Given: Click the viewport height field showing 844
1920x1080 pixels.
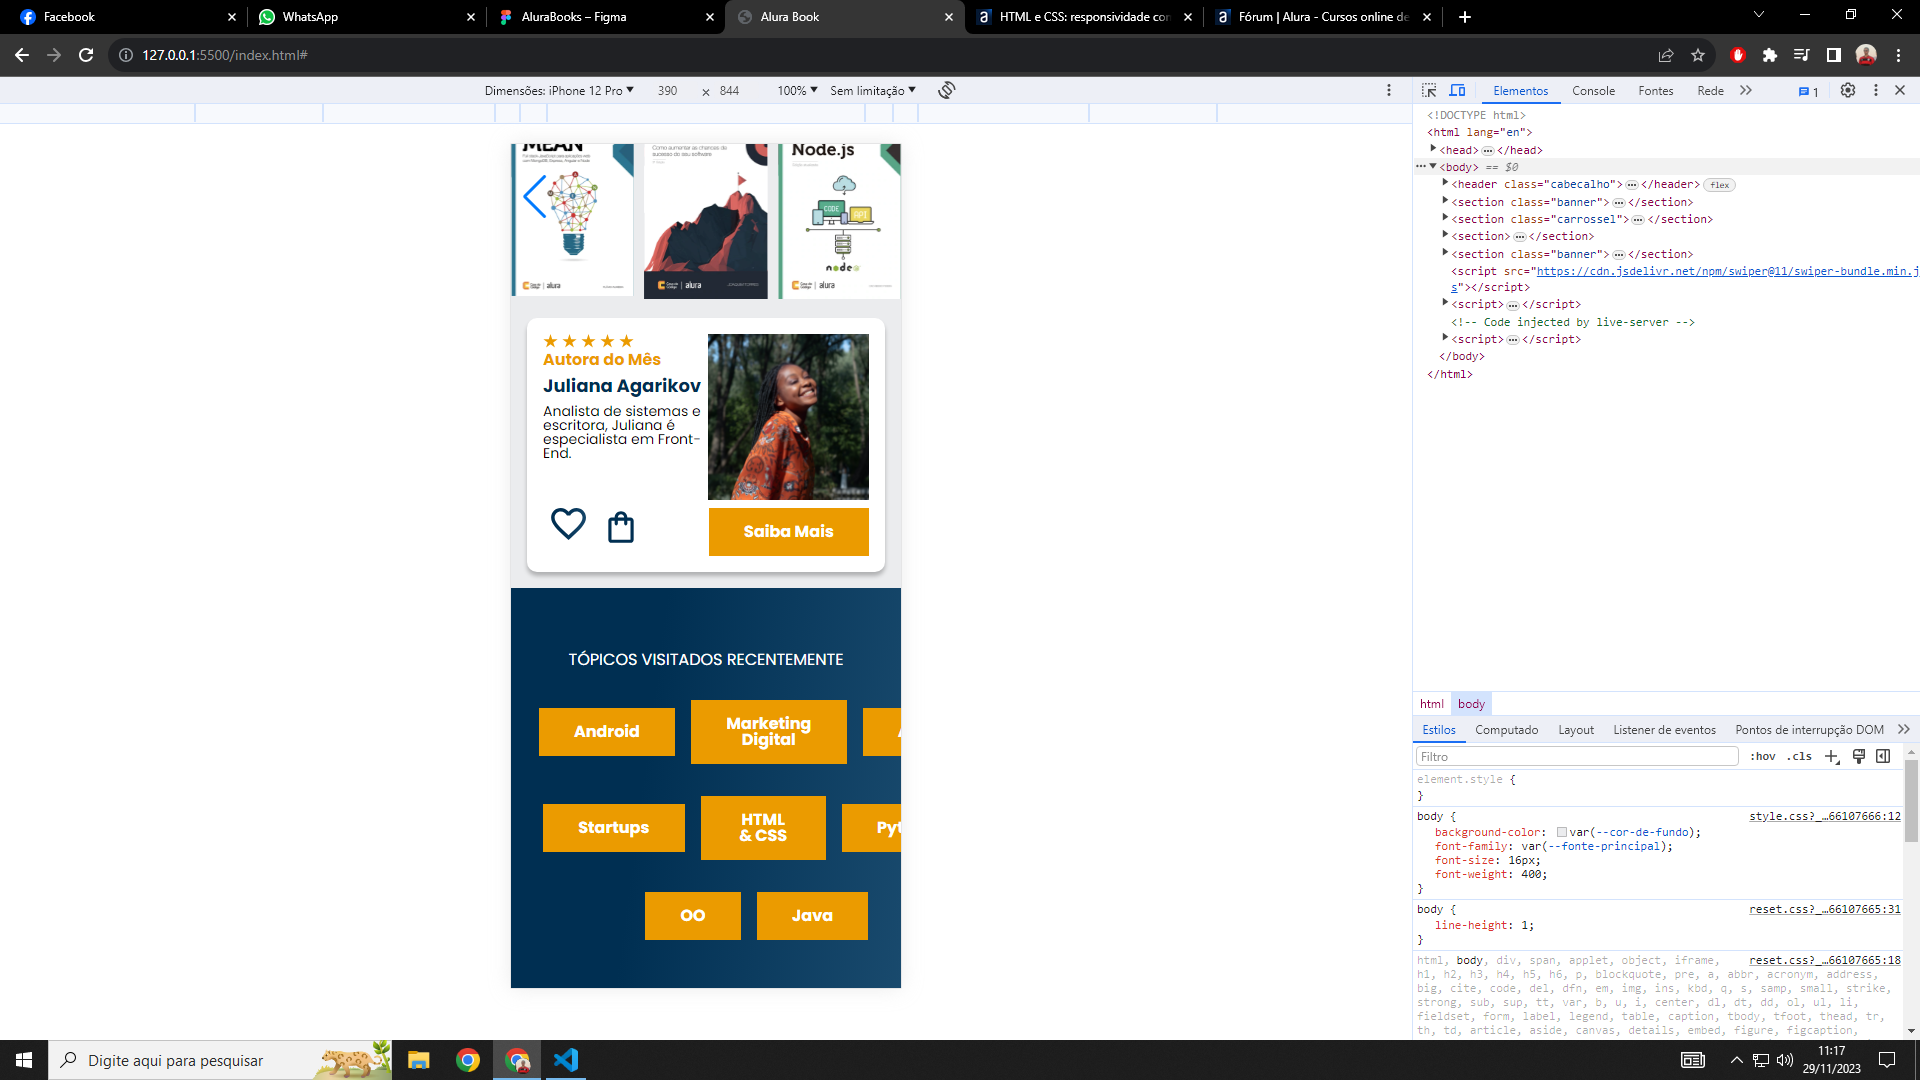Looking at the screenshot, I should 730,90.
